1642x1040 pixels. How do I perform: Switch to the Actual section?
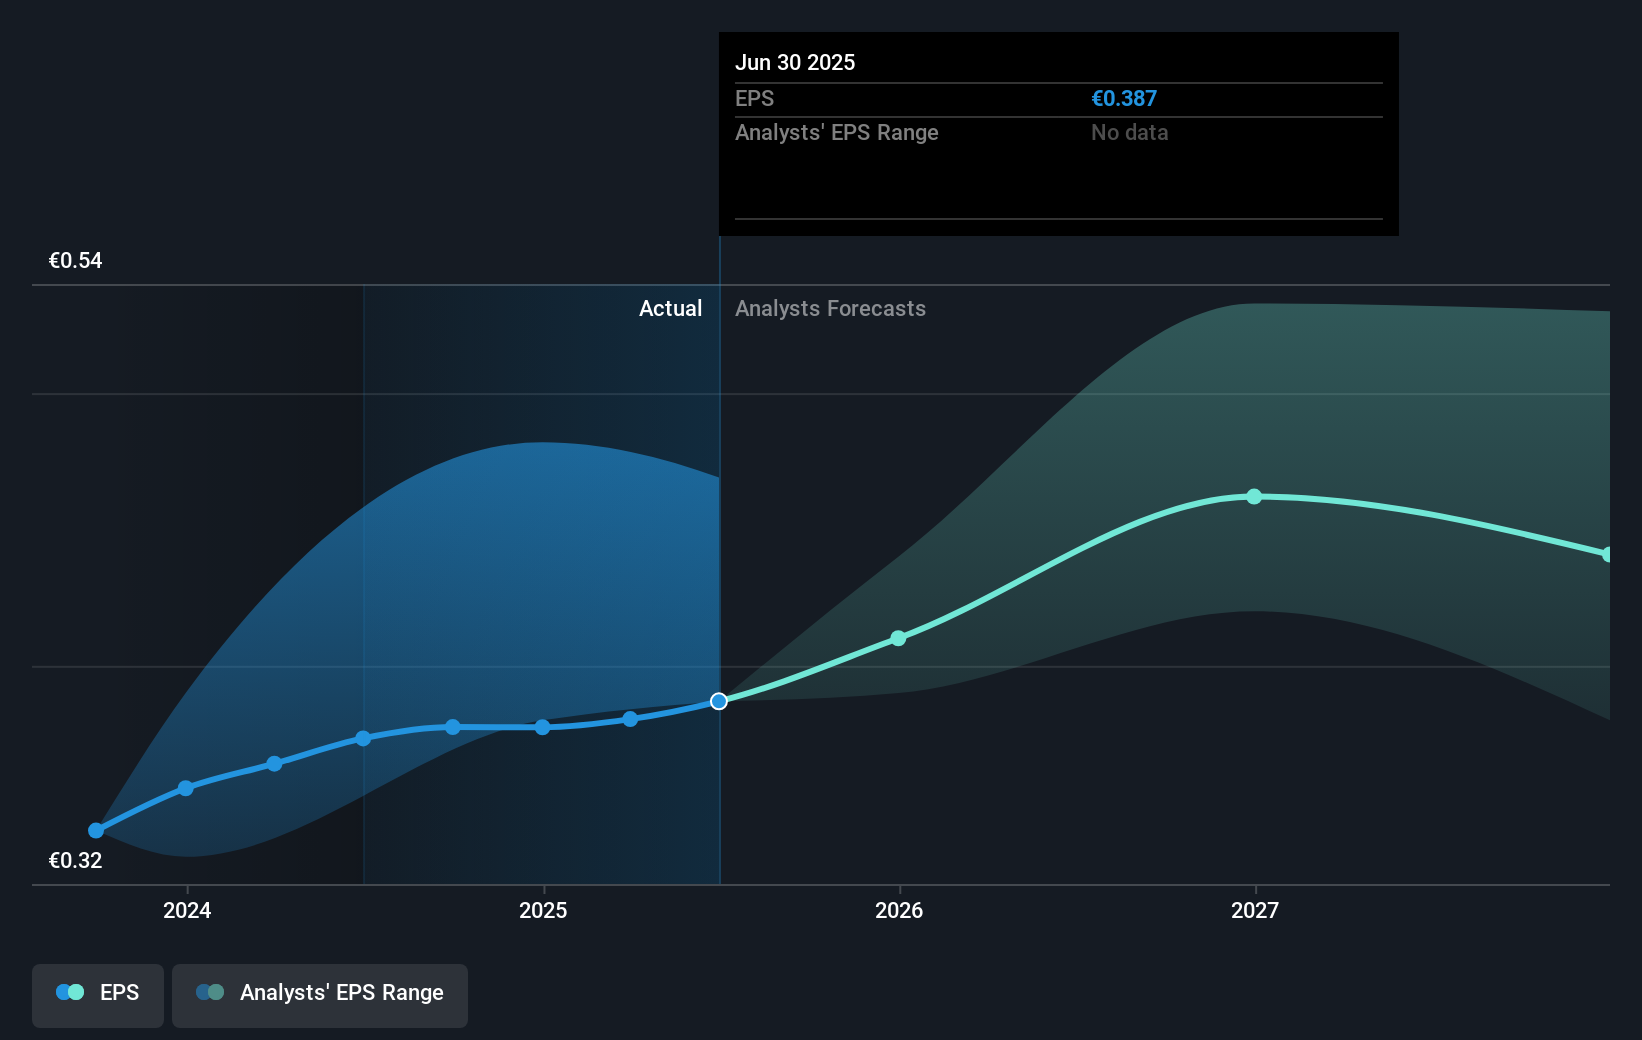(670, 308)
